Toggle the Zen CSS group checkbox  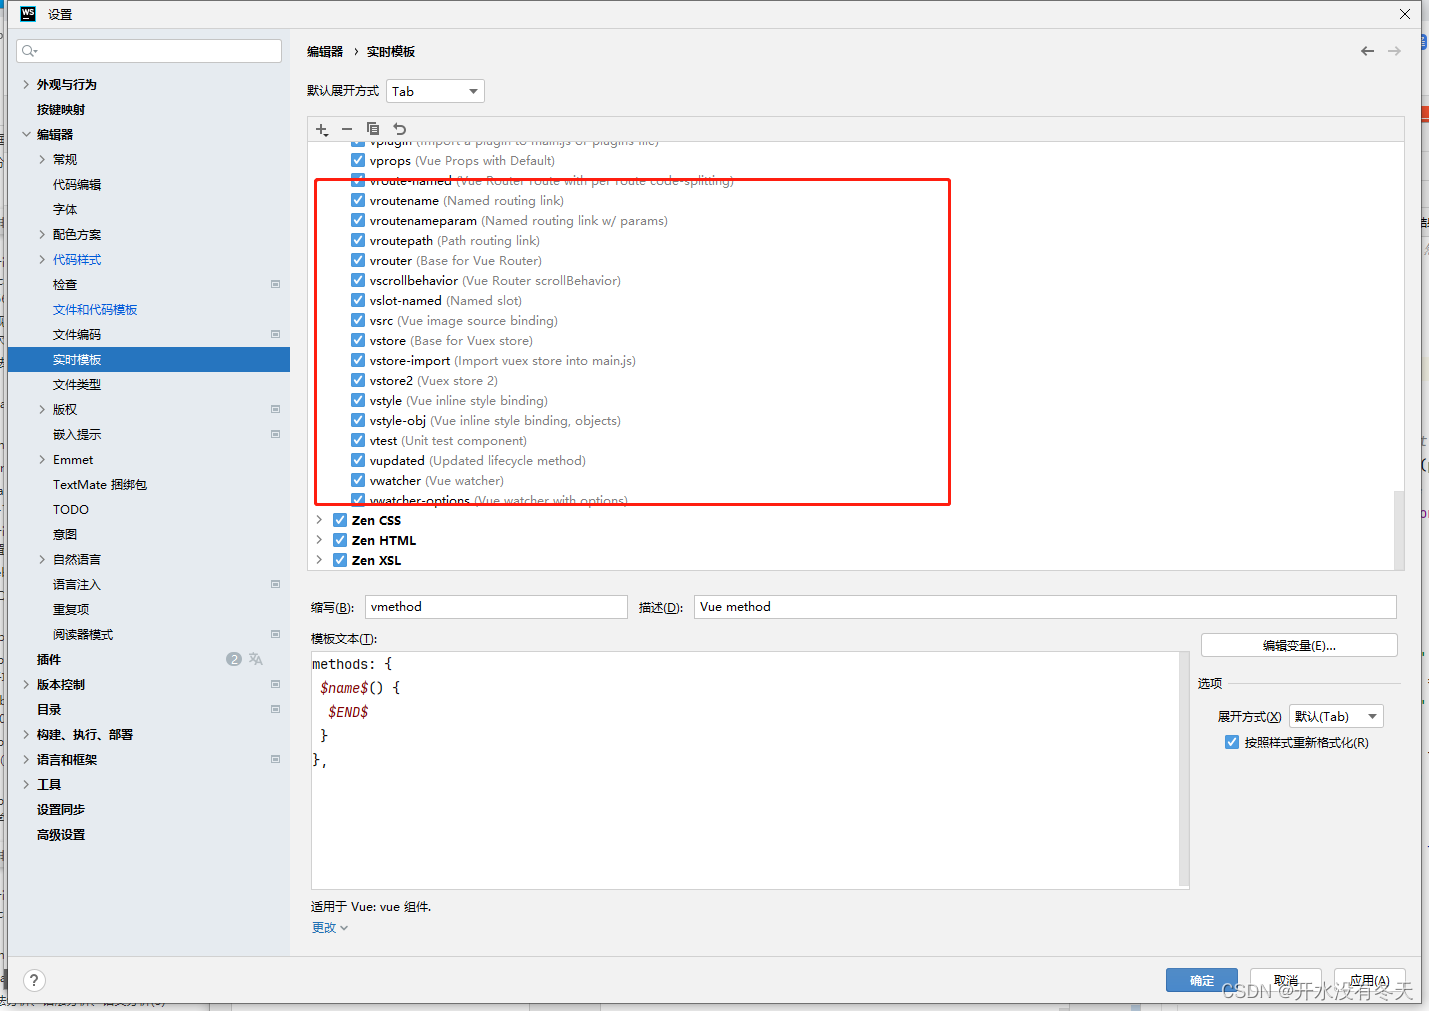pyautogui.click(x=340, y=520)
